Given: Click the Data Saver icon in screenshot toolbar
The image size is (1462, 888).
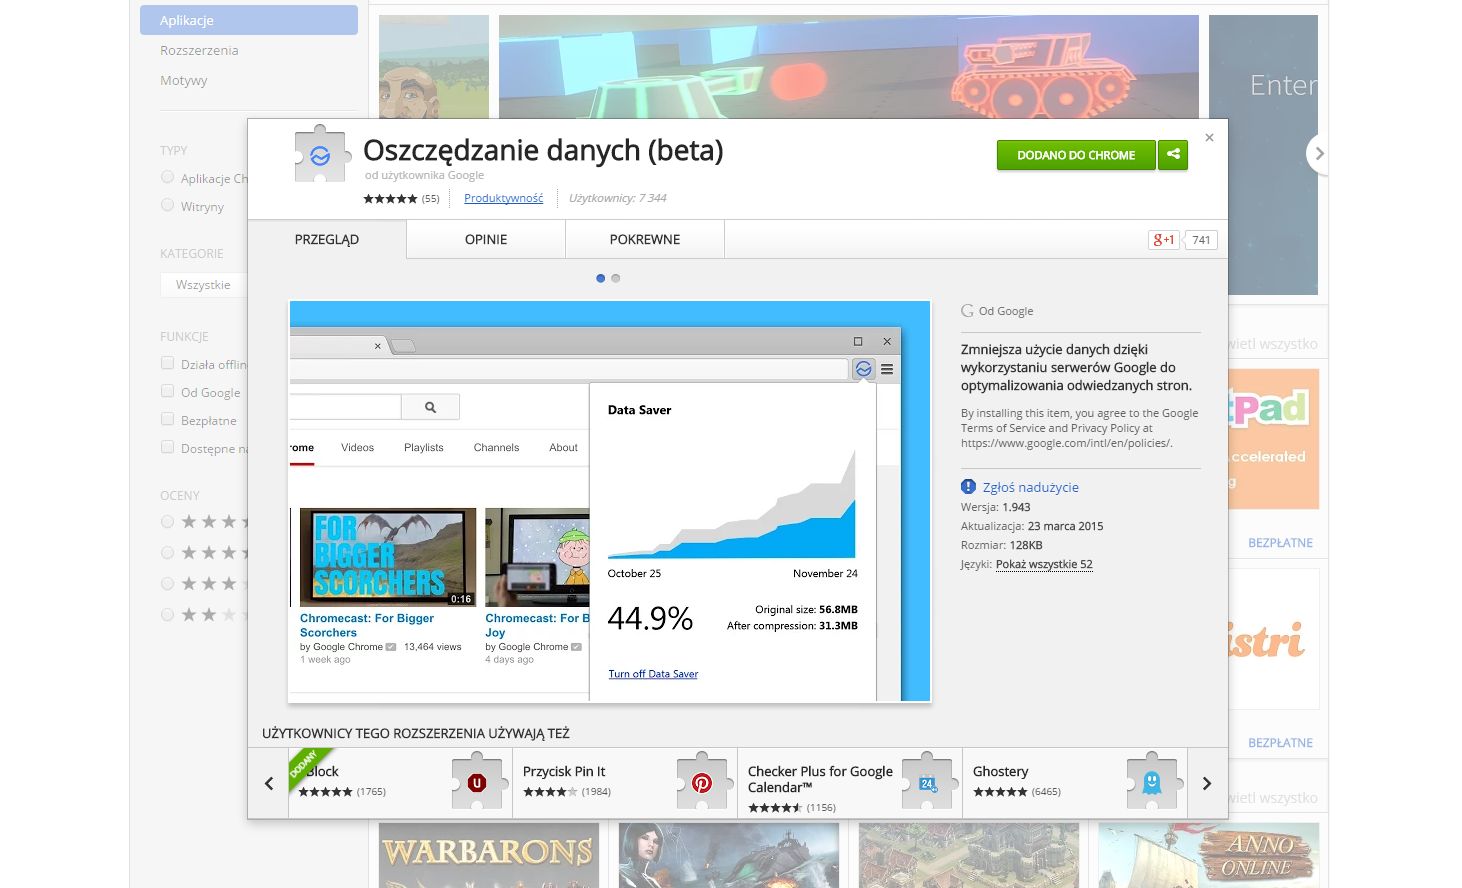Looking at the screenshot, I should [863, 369].
